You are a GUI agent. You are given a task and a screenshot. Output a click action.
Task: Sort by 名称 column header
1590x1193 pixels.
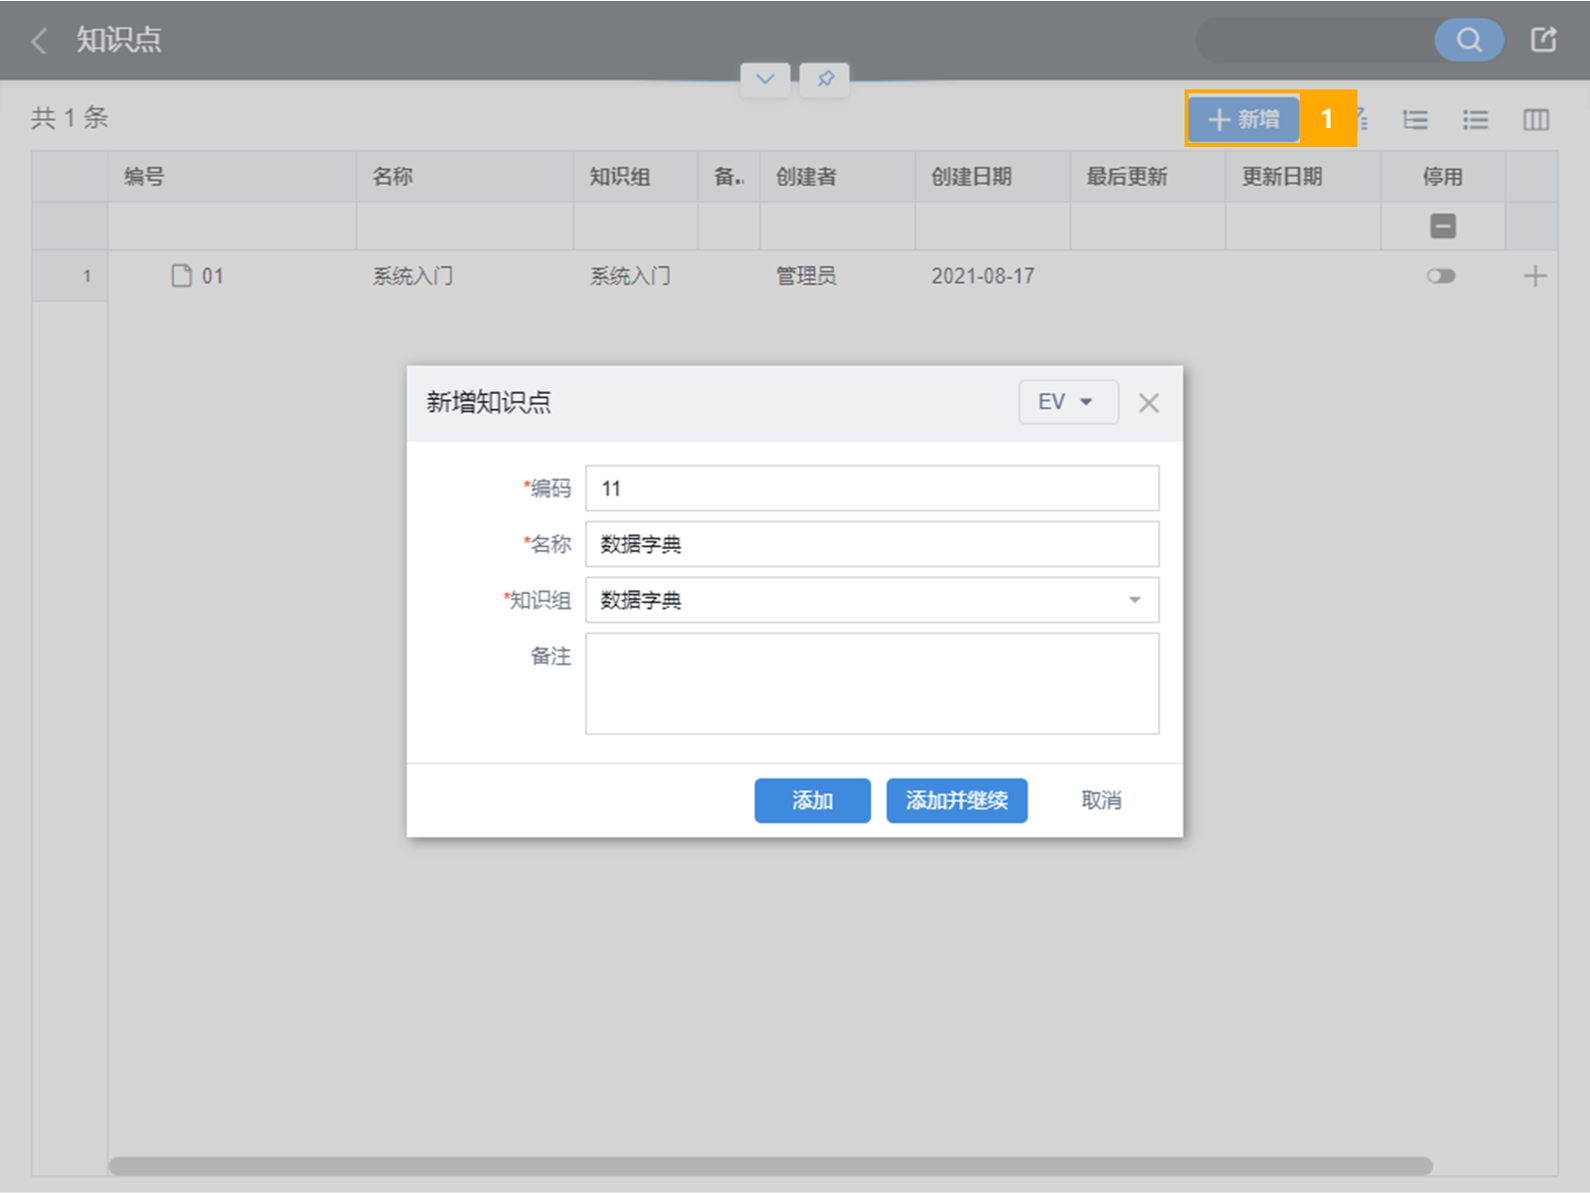(465, 177)
